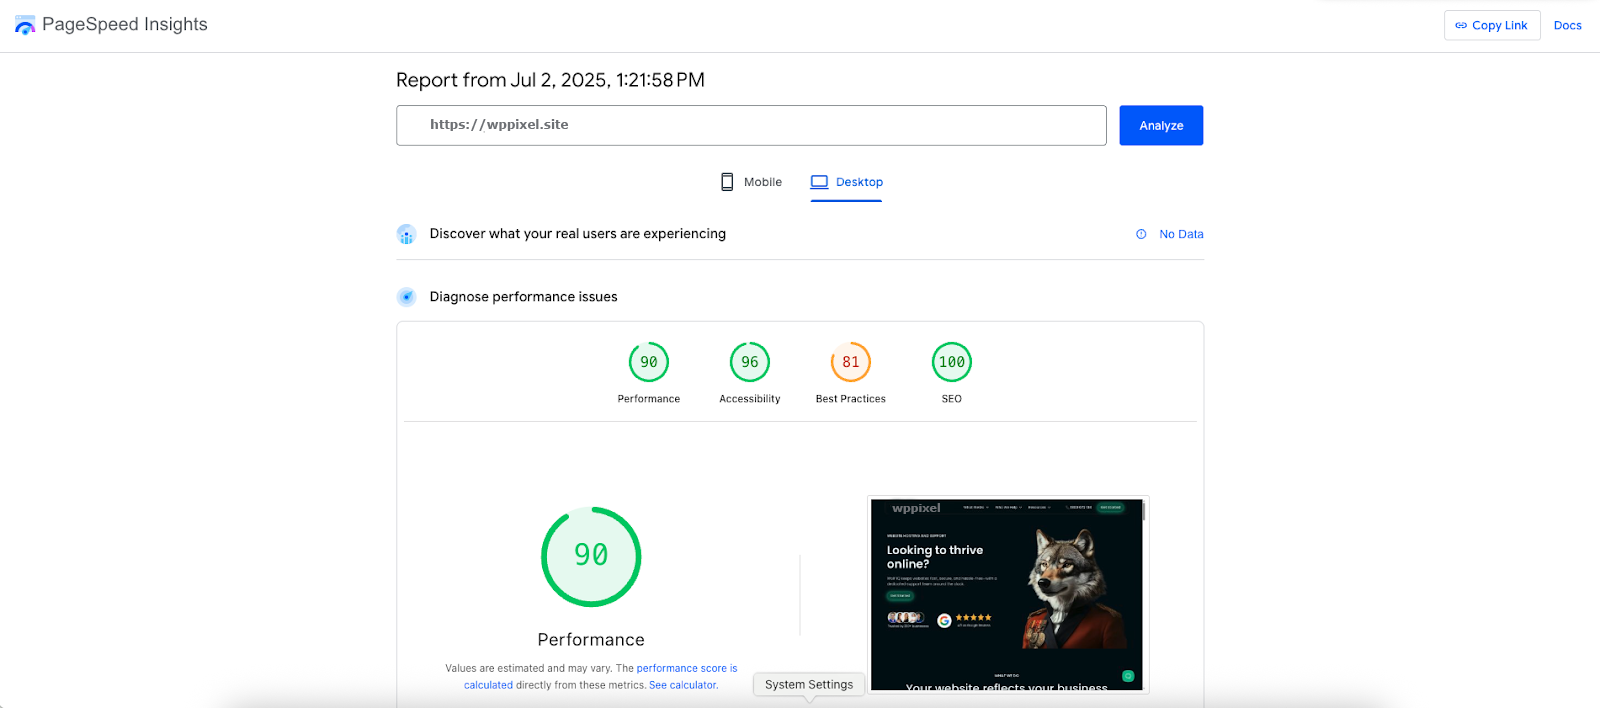Select the small Performance 90 score gauge

[649, 363]
